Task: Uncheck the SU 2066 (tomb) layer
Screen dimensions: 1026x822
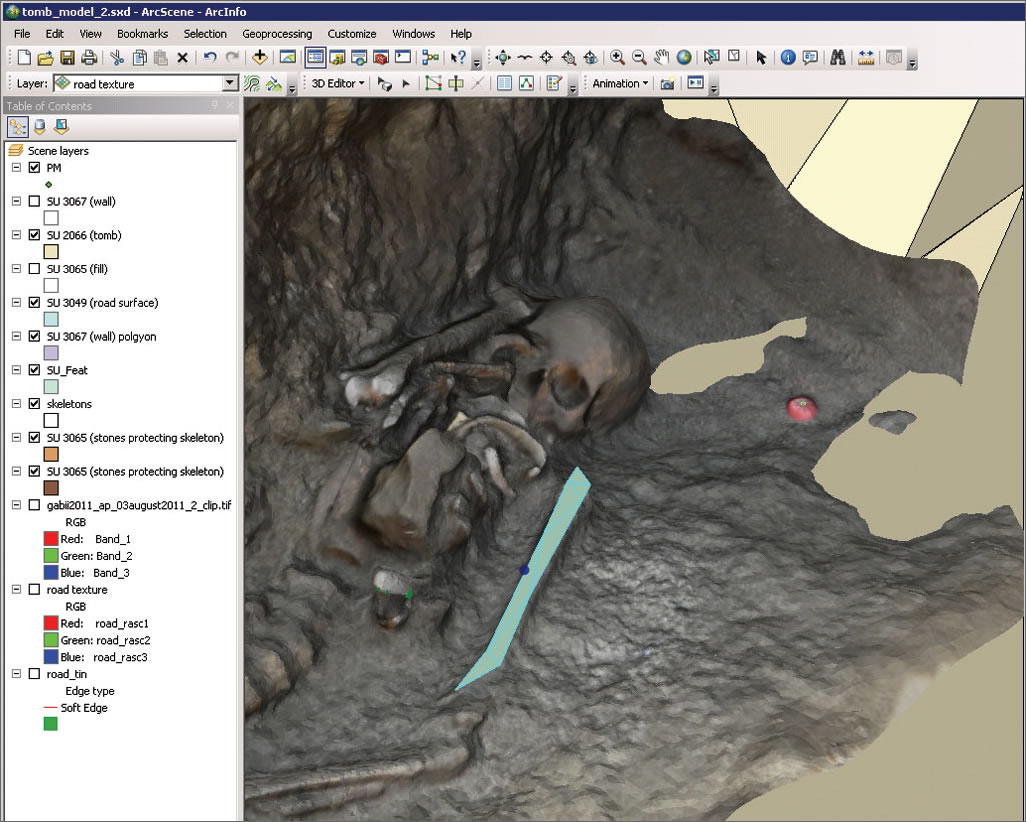Action: [x=35, y=235]
